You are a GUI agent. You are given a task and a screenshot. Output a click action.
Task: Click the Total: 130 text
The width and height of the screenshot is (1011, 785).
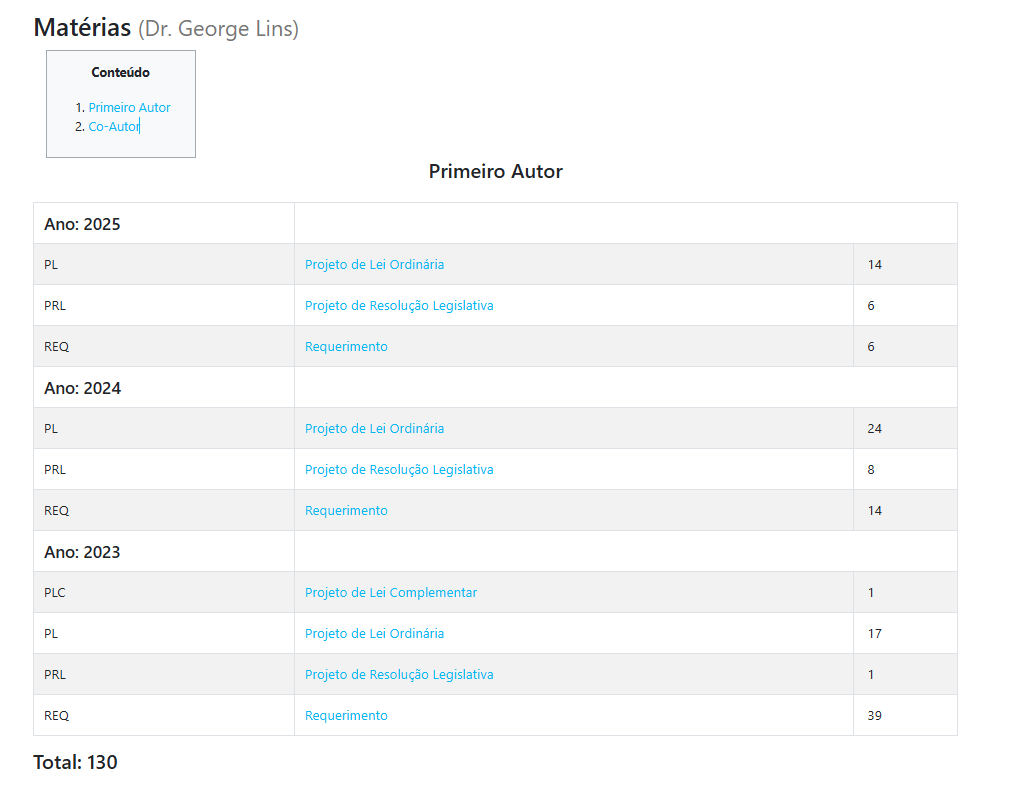click(x=75, y=762)
